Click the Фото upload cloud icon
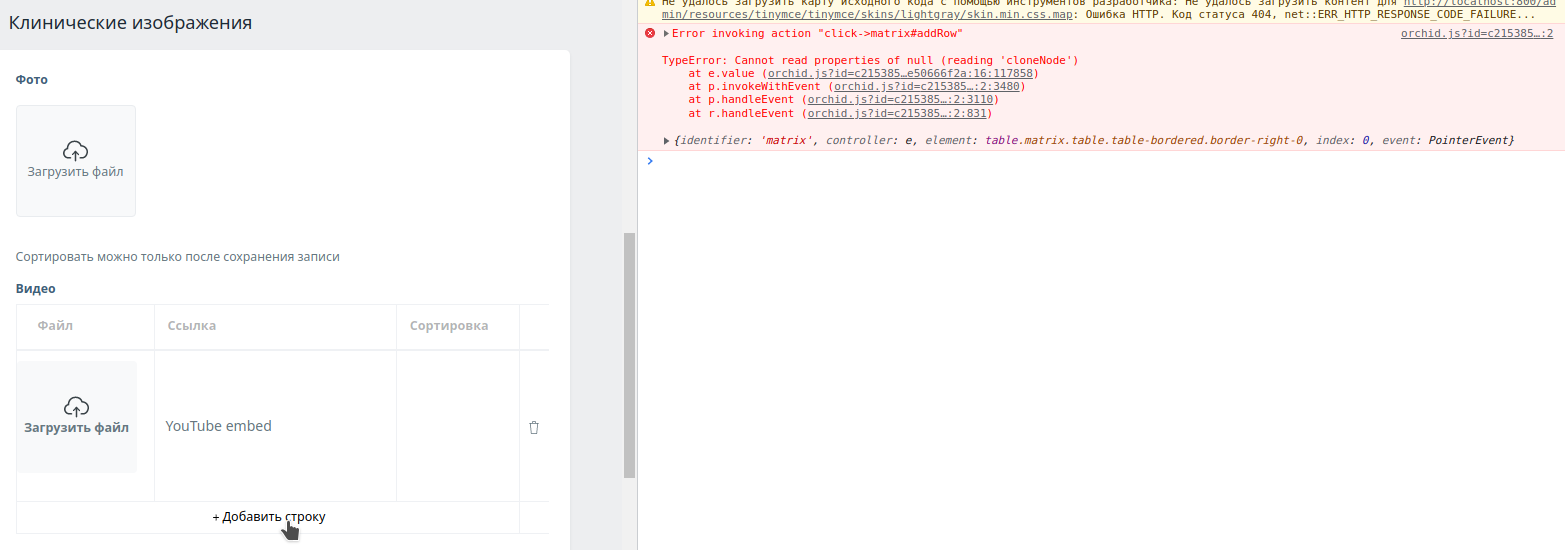Screen dimensions: 1565x550 (76, 151)
